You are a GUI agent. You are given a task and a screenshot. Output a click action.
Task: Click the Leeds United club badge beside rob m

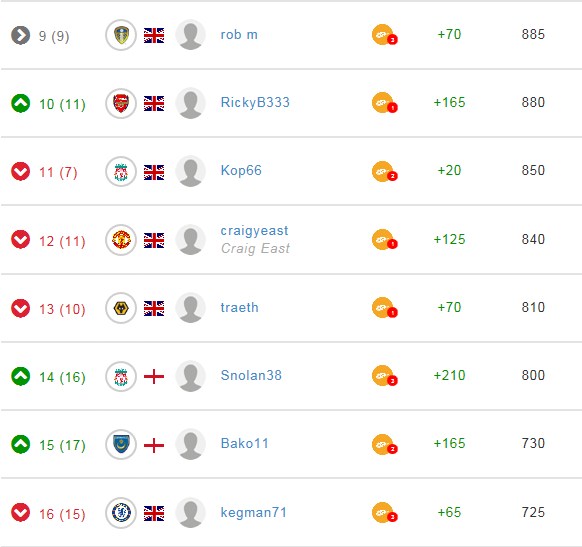click(x=121, y=35)
